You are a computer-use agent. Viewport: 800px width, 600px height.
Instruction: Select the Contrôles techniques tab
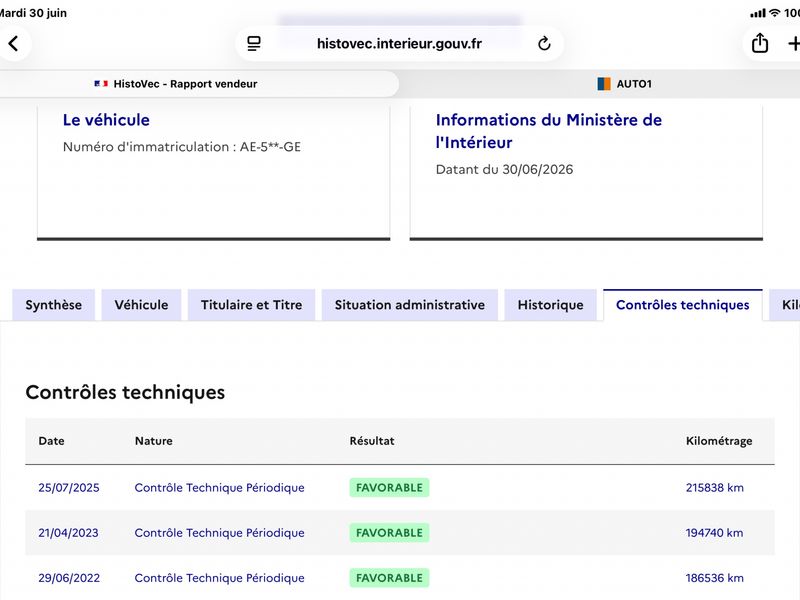tap(683, 305)
